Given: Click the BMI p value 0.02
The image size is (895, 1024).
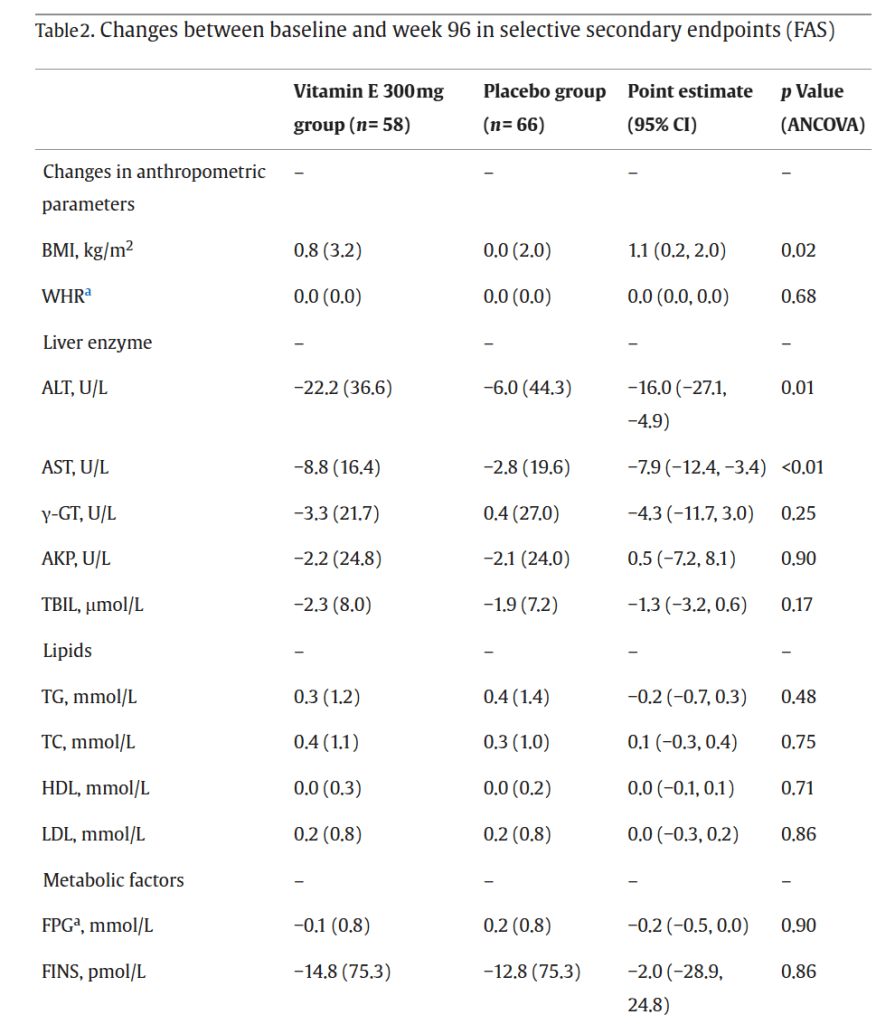Looking at the screenshot, I should pyautogui.click(x=798, y=250).
